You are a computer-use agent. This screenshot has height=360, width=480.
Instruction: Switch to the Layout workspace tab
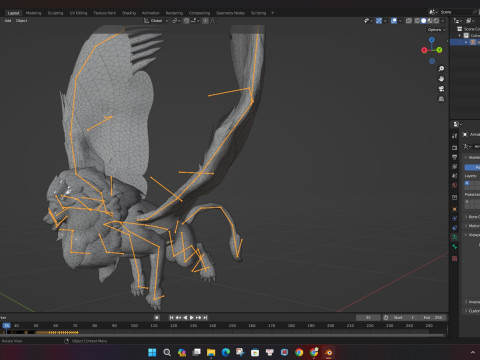(14, 13)
